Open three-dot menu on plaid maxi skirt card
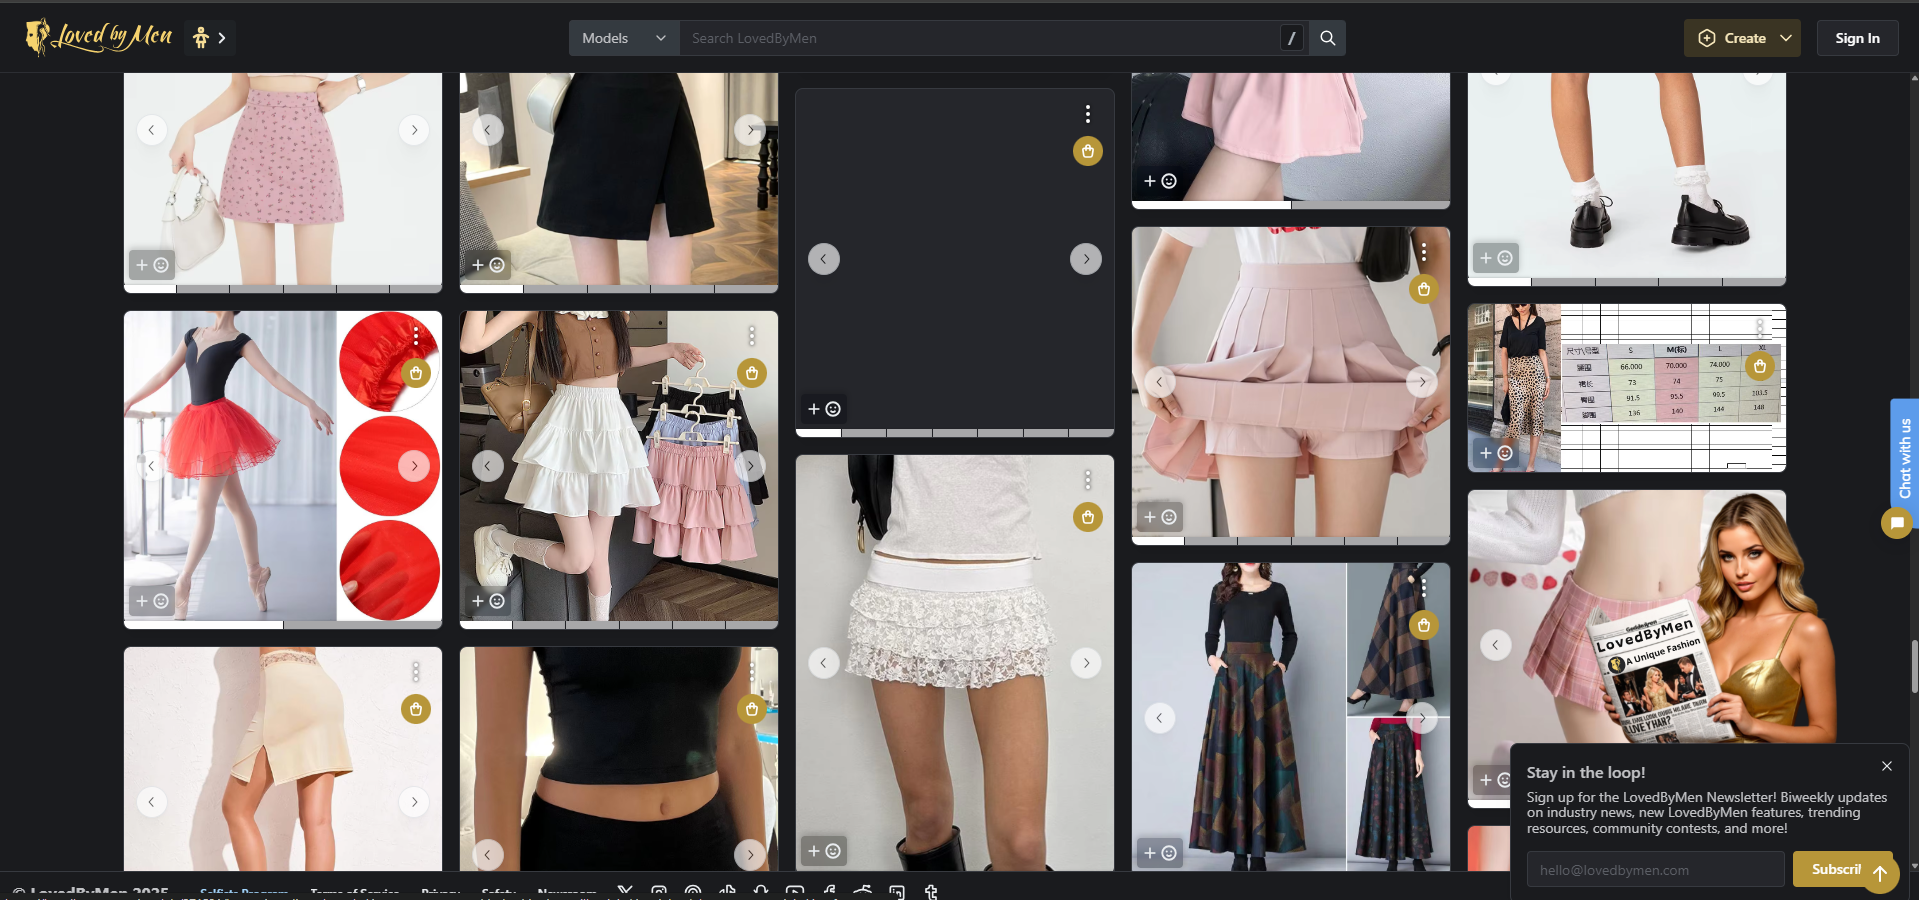1919x900 pixels. (1424, 588)
